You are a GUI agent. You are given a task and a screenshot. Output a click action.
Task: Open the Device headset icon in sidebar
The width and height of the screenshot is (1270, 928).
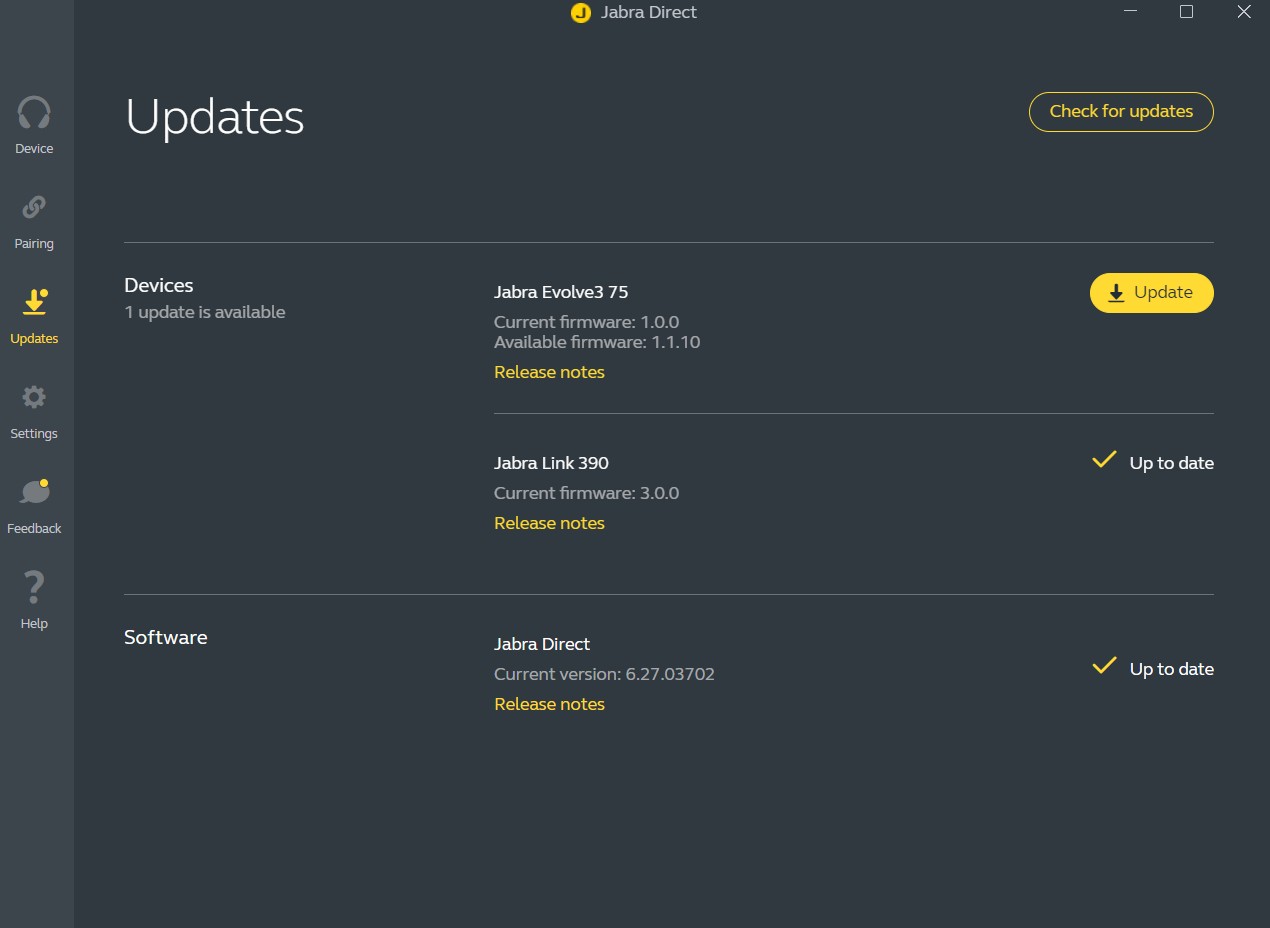[34, 113]
